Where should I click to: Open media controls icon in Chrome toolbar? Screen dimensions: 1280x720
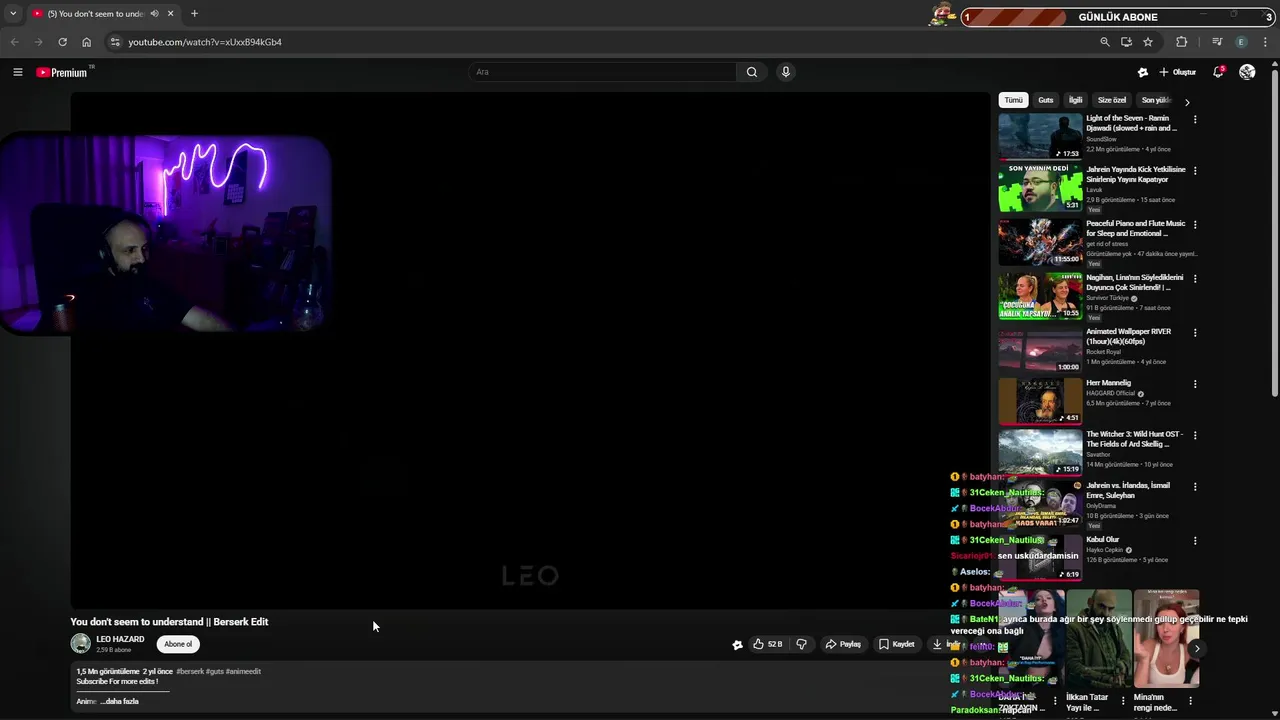coord(1217,42)
